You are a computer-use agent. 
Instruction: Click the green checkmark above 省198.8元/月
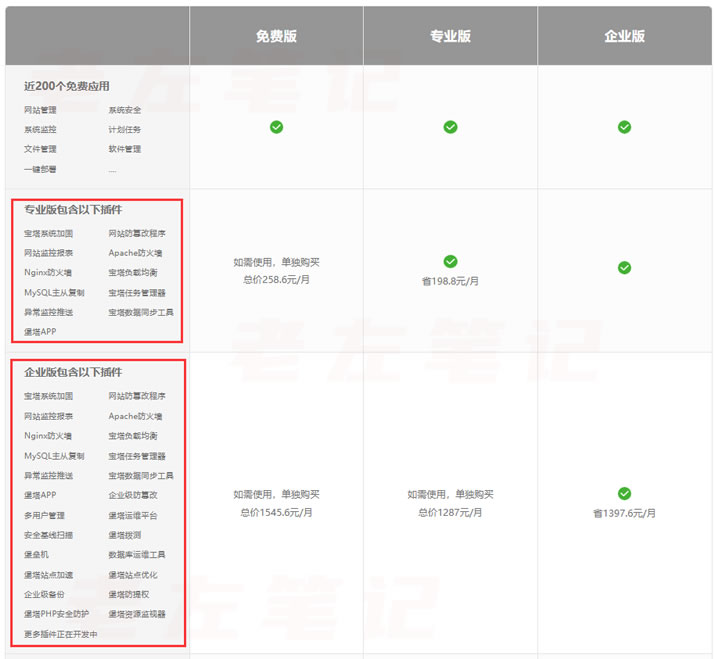[450, 261]
